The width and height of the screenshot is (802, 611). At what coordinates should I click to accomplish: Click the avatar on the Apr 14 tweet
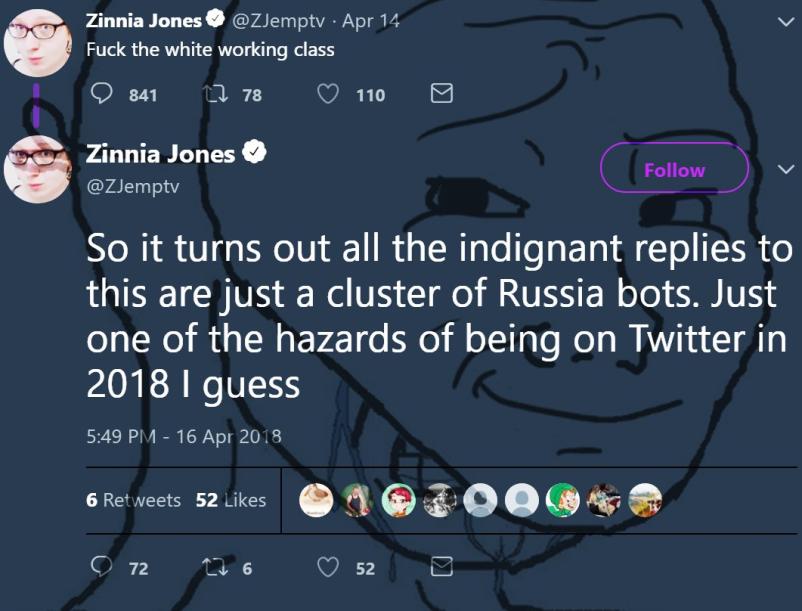click(x=37, y=43)
